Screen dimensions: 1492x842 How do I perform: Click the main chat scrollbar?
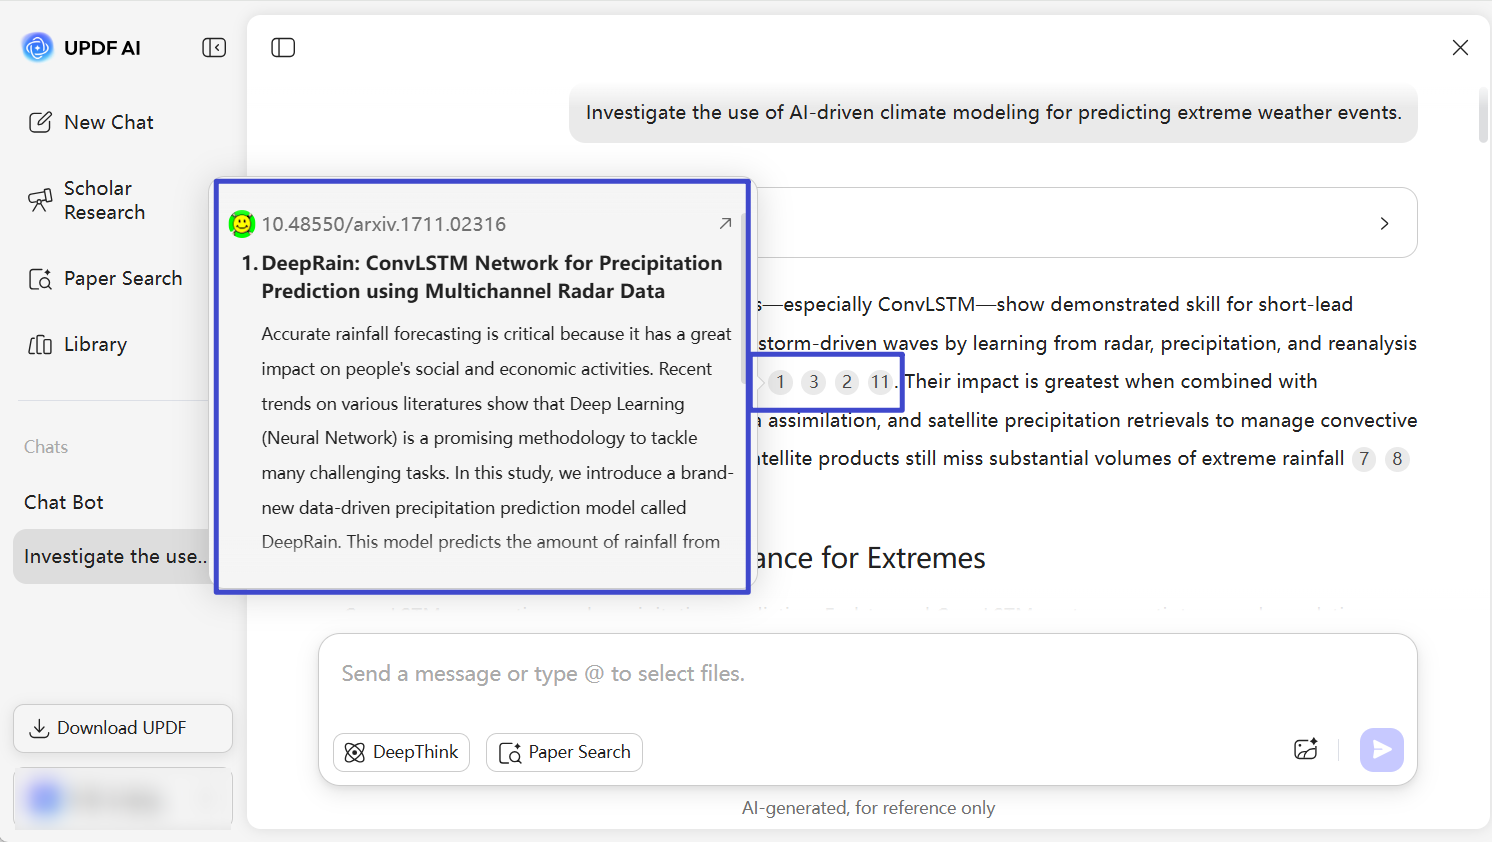coord(1483,116)
